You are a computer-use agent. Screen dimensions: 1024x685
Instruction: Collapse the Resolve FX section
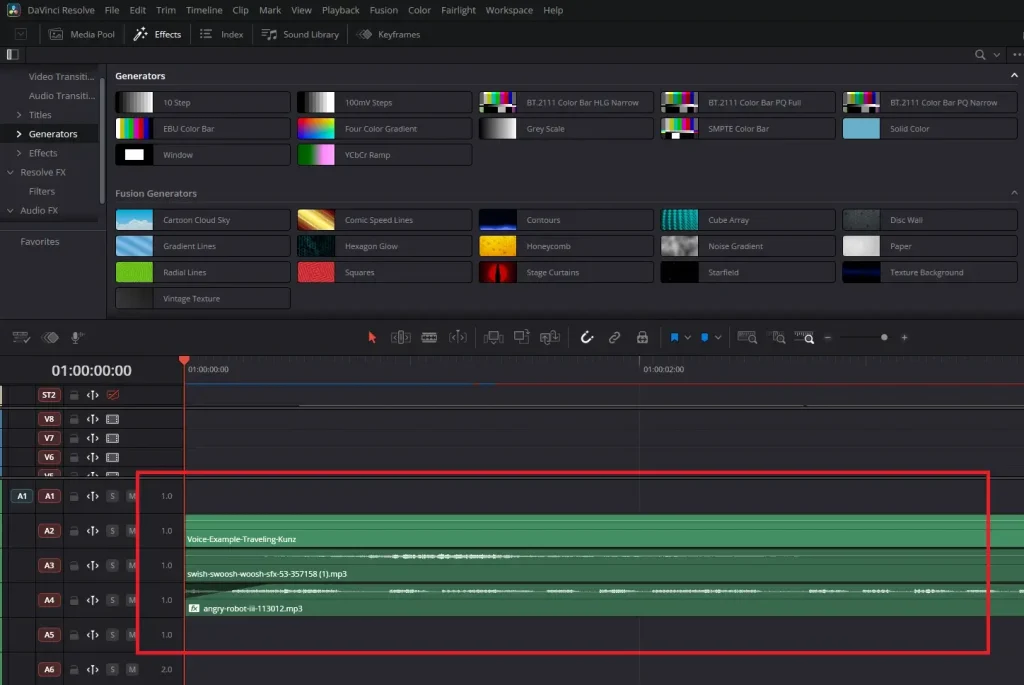coord(10,172)
